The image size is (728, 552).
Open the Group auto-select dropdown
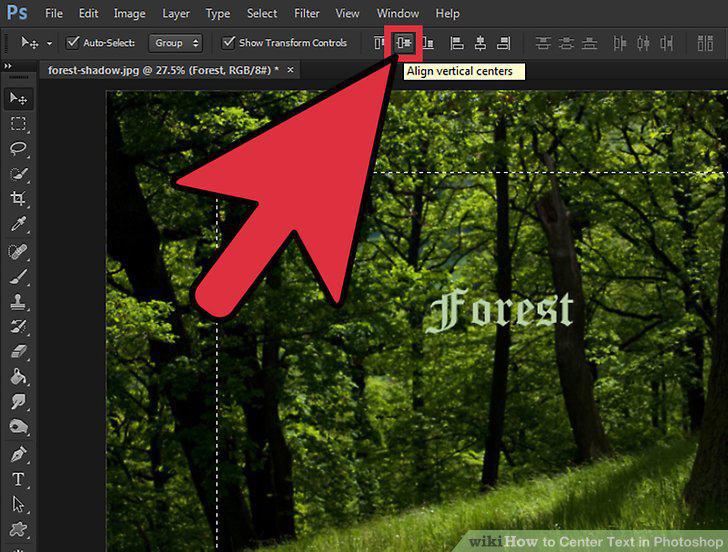point(175,43)
